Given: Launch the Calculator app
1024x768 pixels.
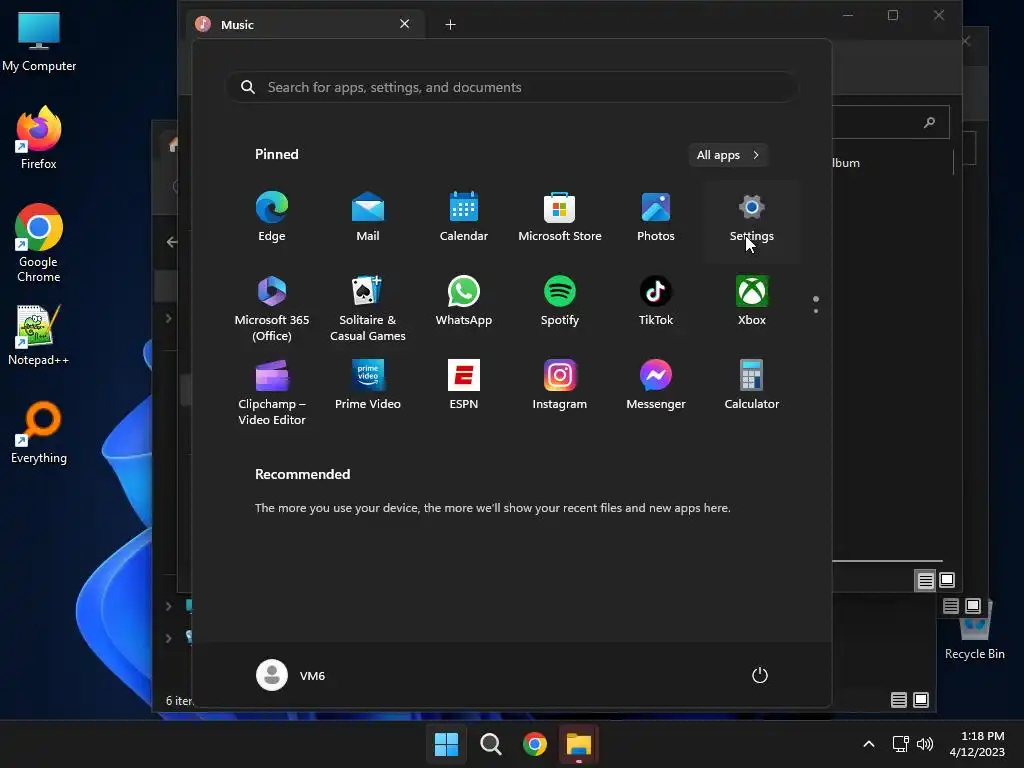Looking at the screenshot, I should (x=752, y=385).
